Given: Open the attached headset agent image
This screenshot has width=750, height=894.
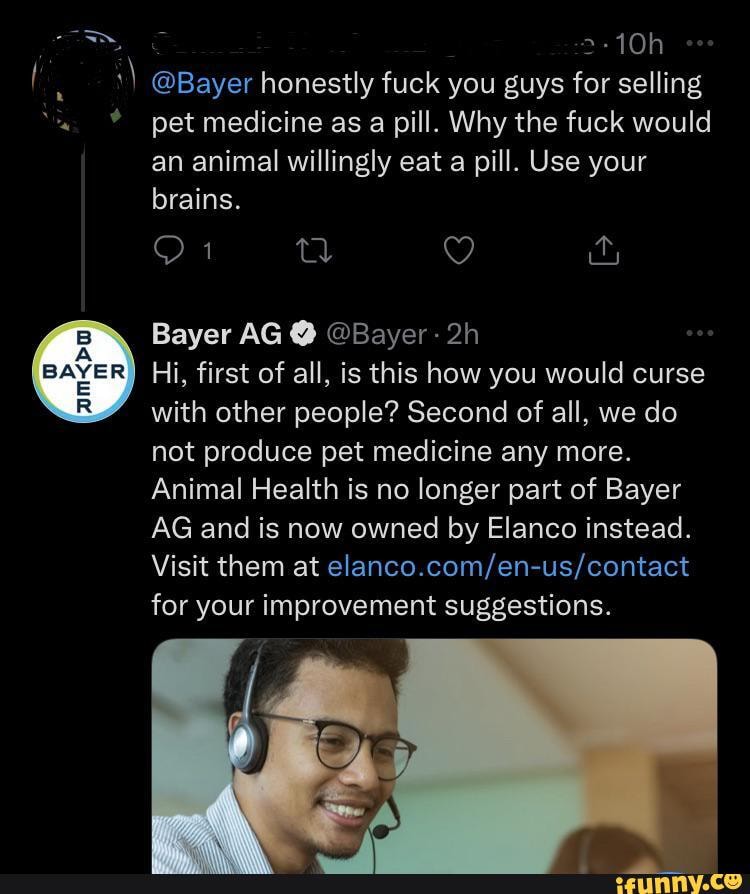Looking at the screenshot, I should [x=435, y=755].
